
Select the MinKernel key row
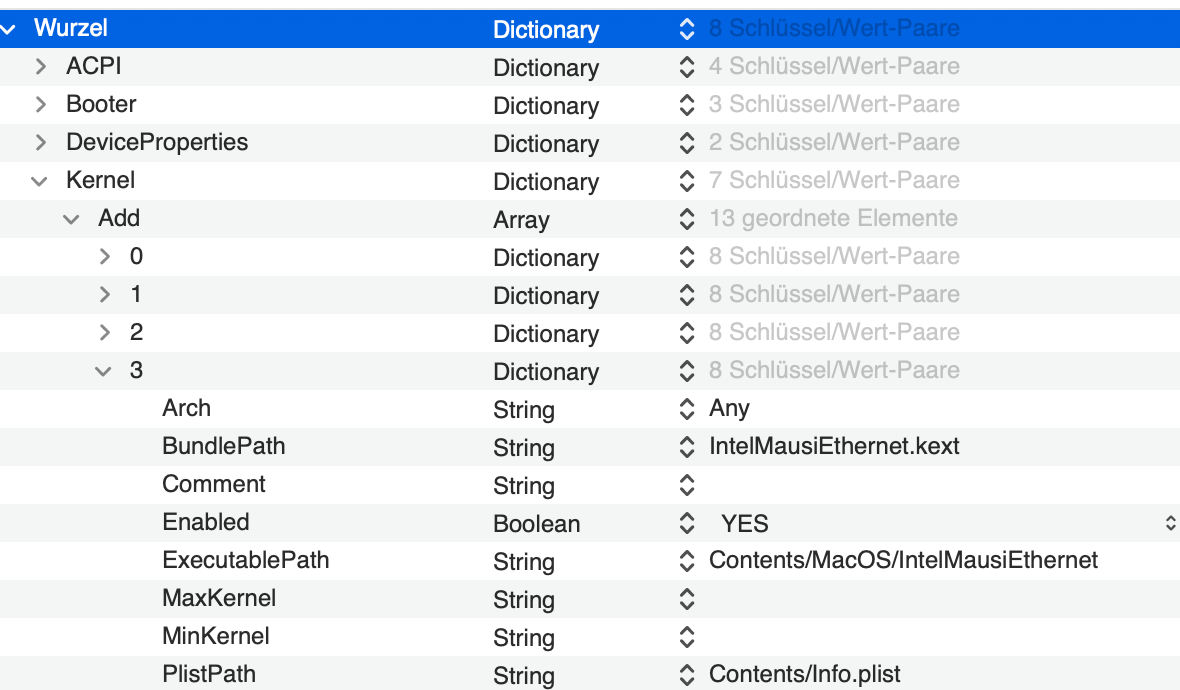point(216,637)
